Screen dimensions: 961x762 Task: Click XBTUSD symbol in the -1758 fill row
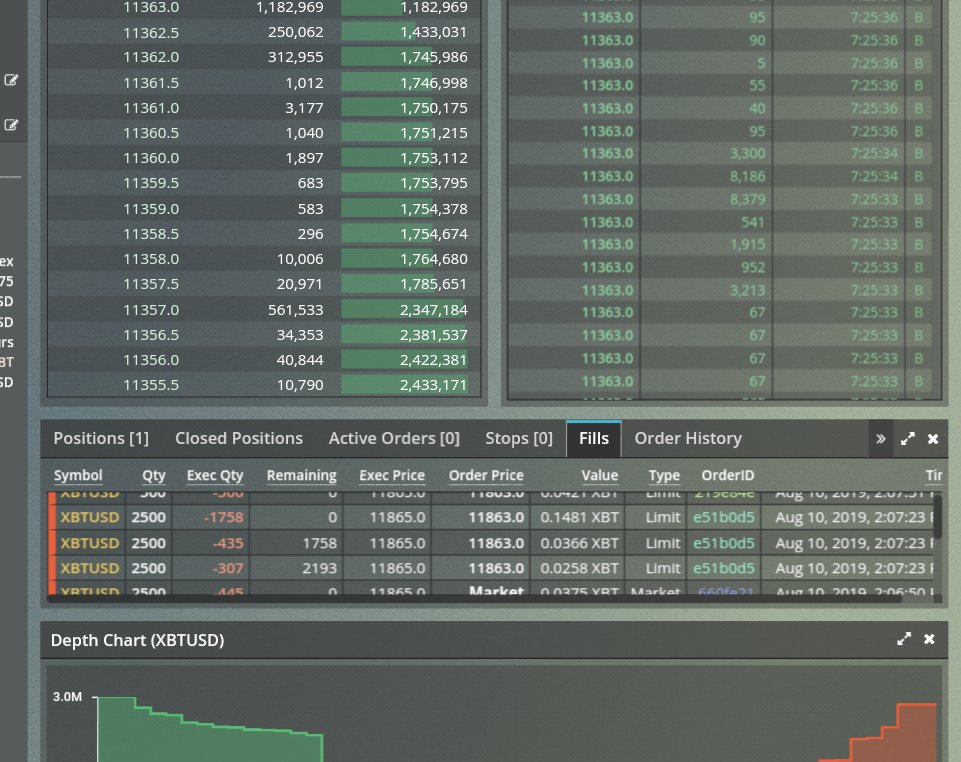(x=89, y=517)
